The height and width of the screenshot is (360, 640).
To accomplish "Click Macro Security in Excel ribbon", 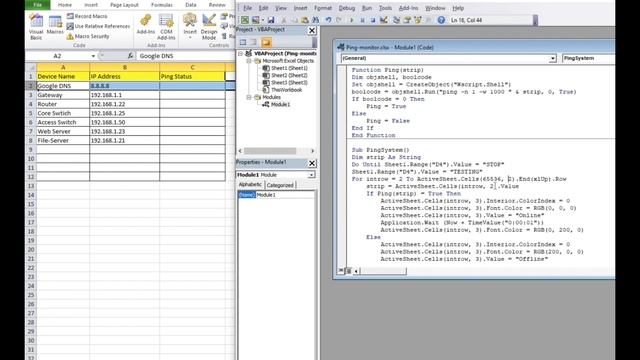I will click(88, 36).
